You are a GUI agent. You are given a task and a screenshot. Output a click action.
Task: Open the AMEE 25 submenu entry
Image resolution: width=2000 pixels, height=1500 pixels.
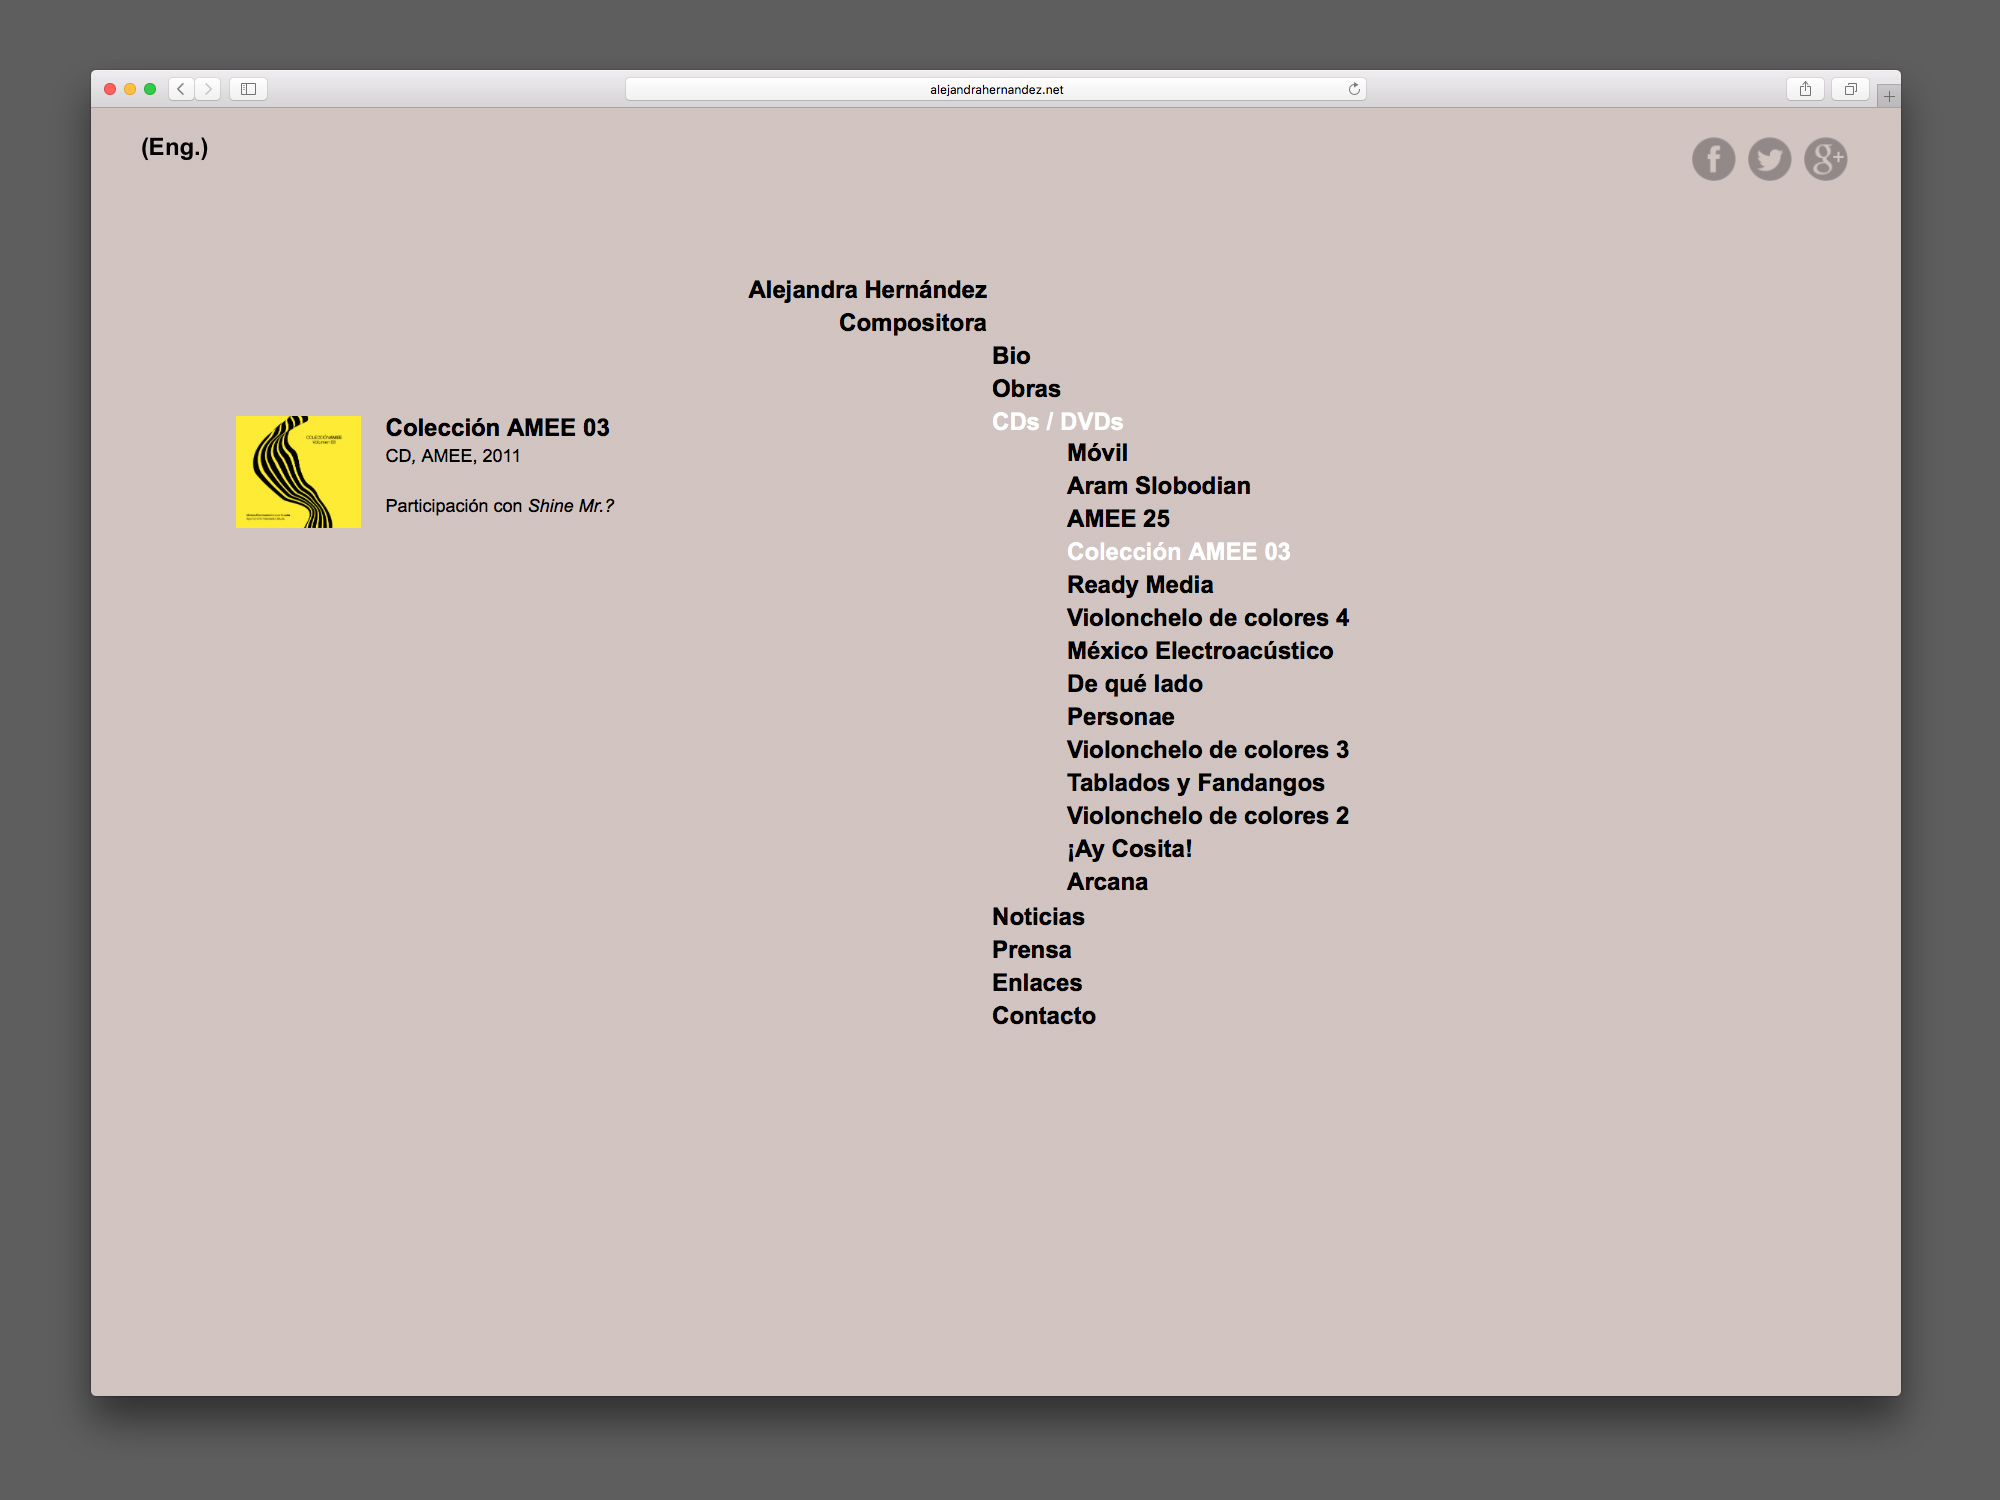pos(1118,519)
